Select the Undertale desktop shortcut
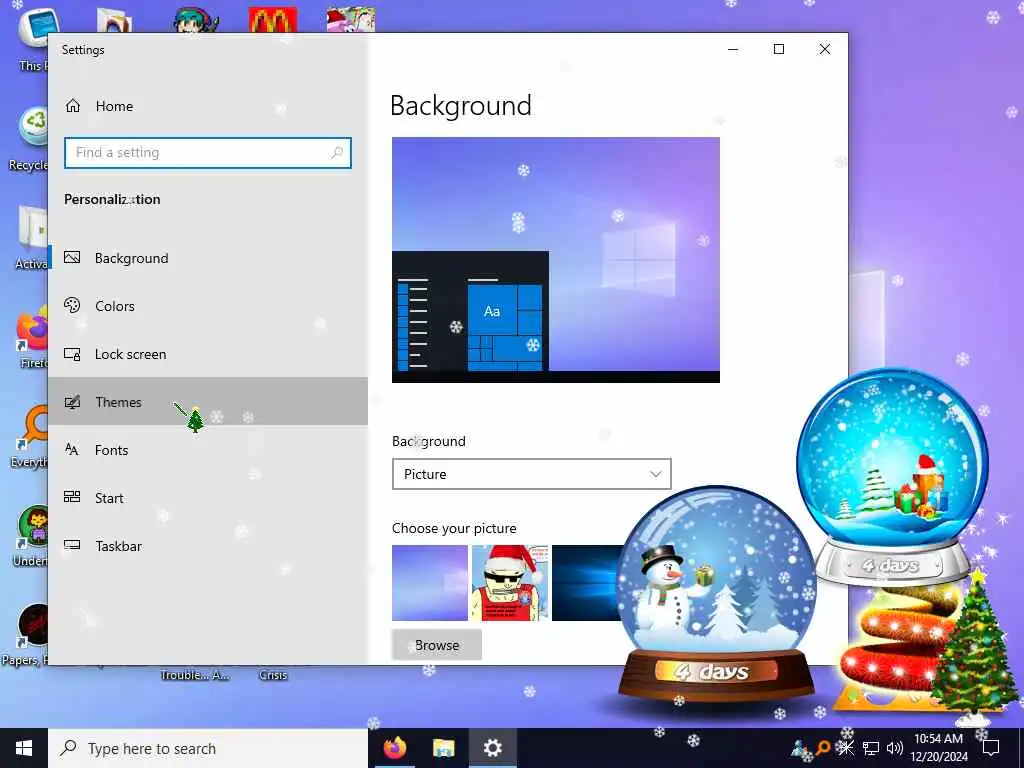The image size is (1024, 768). point(31,536)
